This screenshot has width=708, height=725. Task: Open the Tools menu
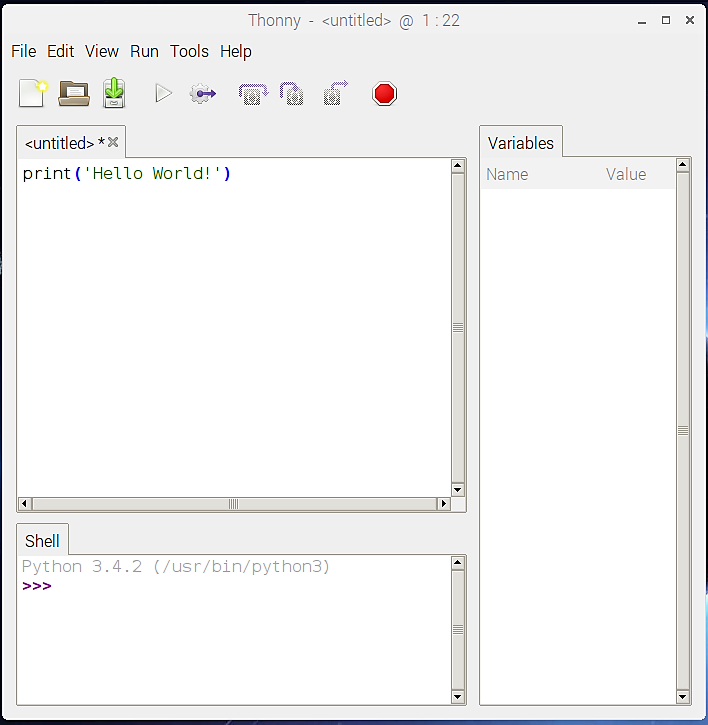tap(189, 51)
